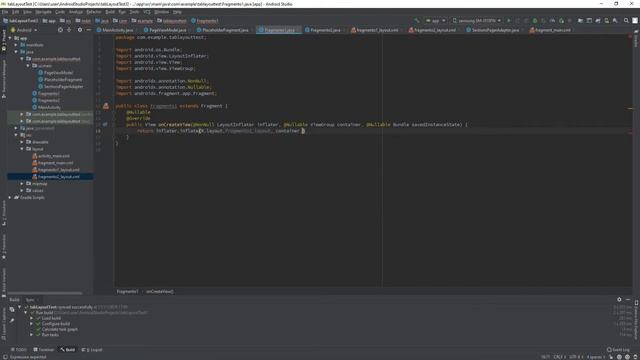Open the TODO tool window button

tap(19, 350)
